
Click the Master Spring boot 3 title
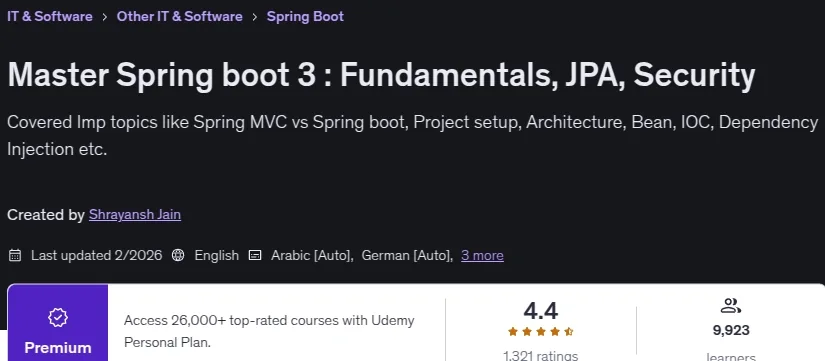click(x=381, y=75)
